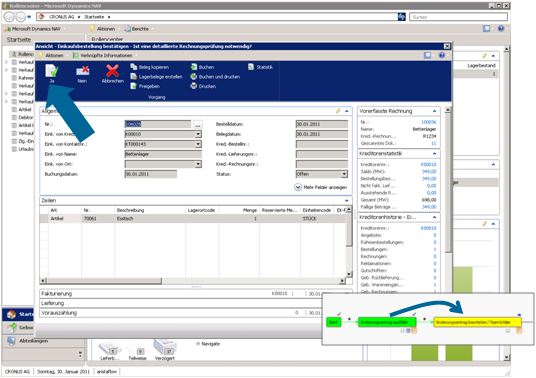Open the Nr. field lookup button

(198, 124)
